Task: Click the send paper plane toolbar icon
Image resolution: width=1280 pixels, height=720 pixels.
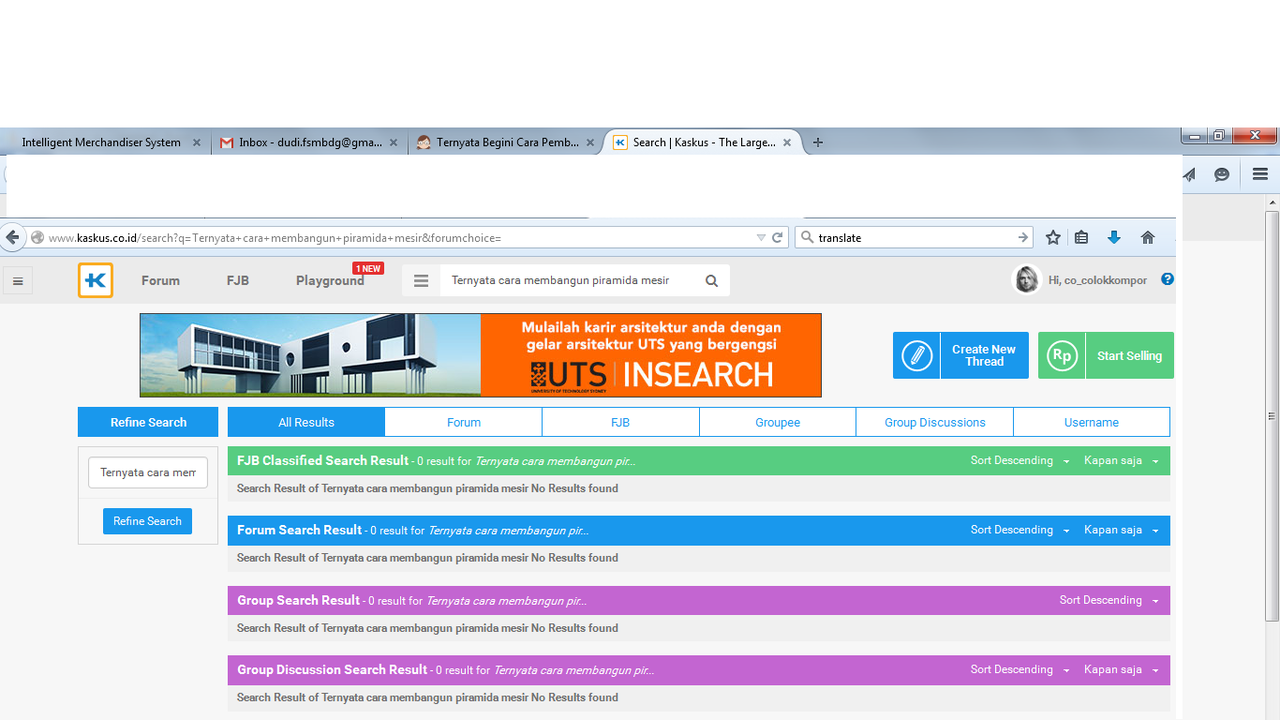Action: pyautogui.click(x=1190, y=174)
